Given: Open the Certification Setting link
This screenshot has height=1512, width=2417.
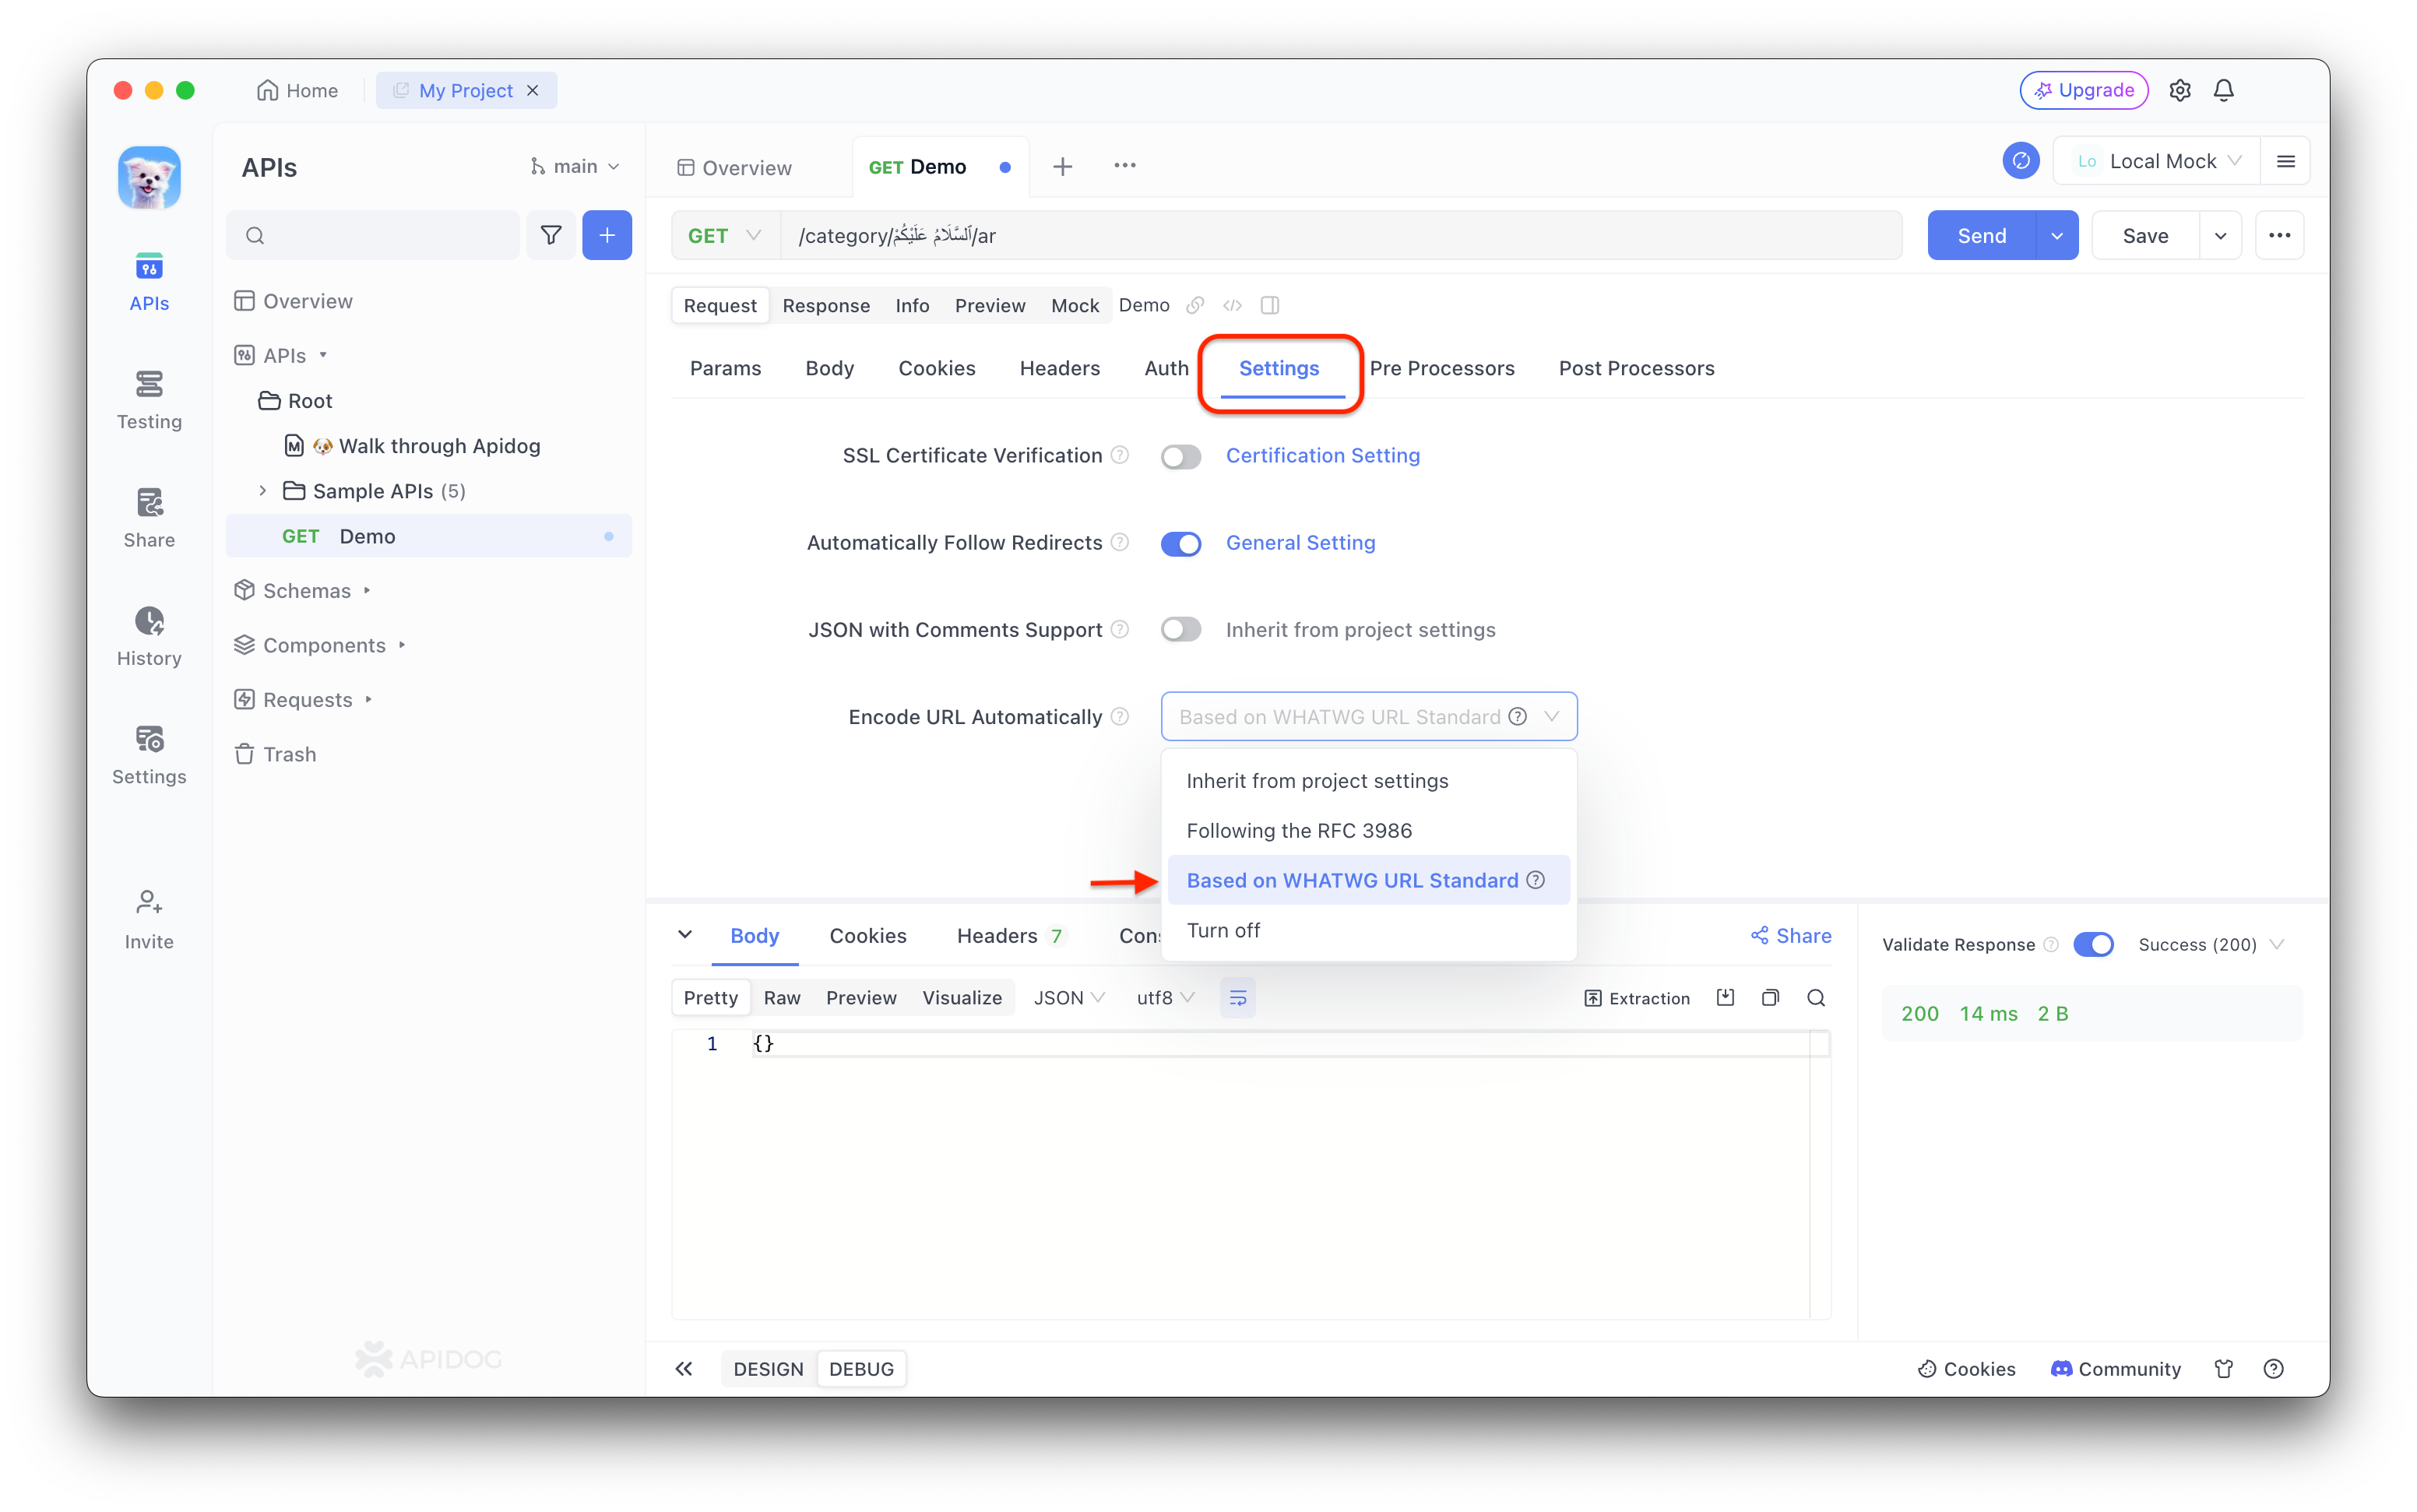Looking at the screenshot, I should [x=1322, y=456].
